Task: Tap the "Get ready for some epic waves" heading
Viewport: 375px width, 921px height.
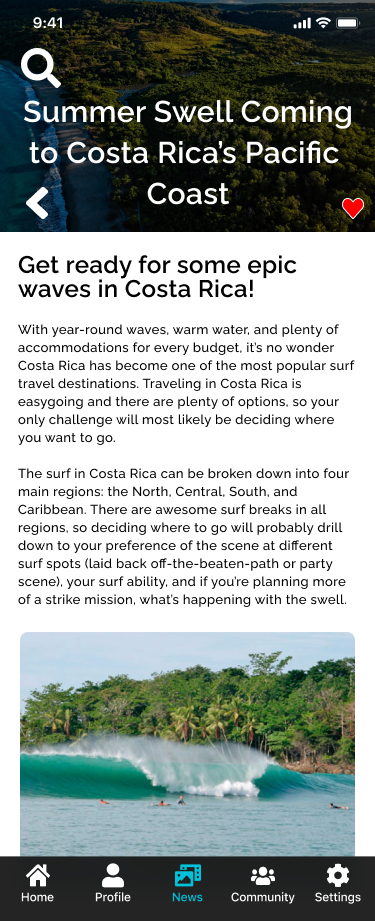Action: coord(158,277)
